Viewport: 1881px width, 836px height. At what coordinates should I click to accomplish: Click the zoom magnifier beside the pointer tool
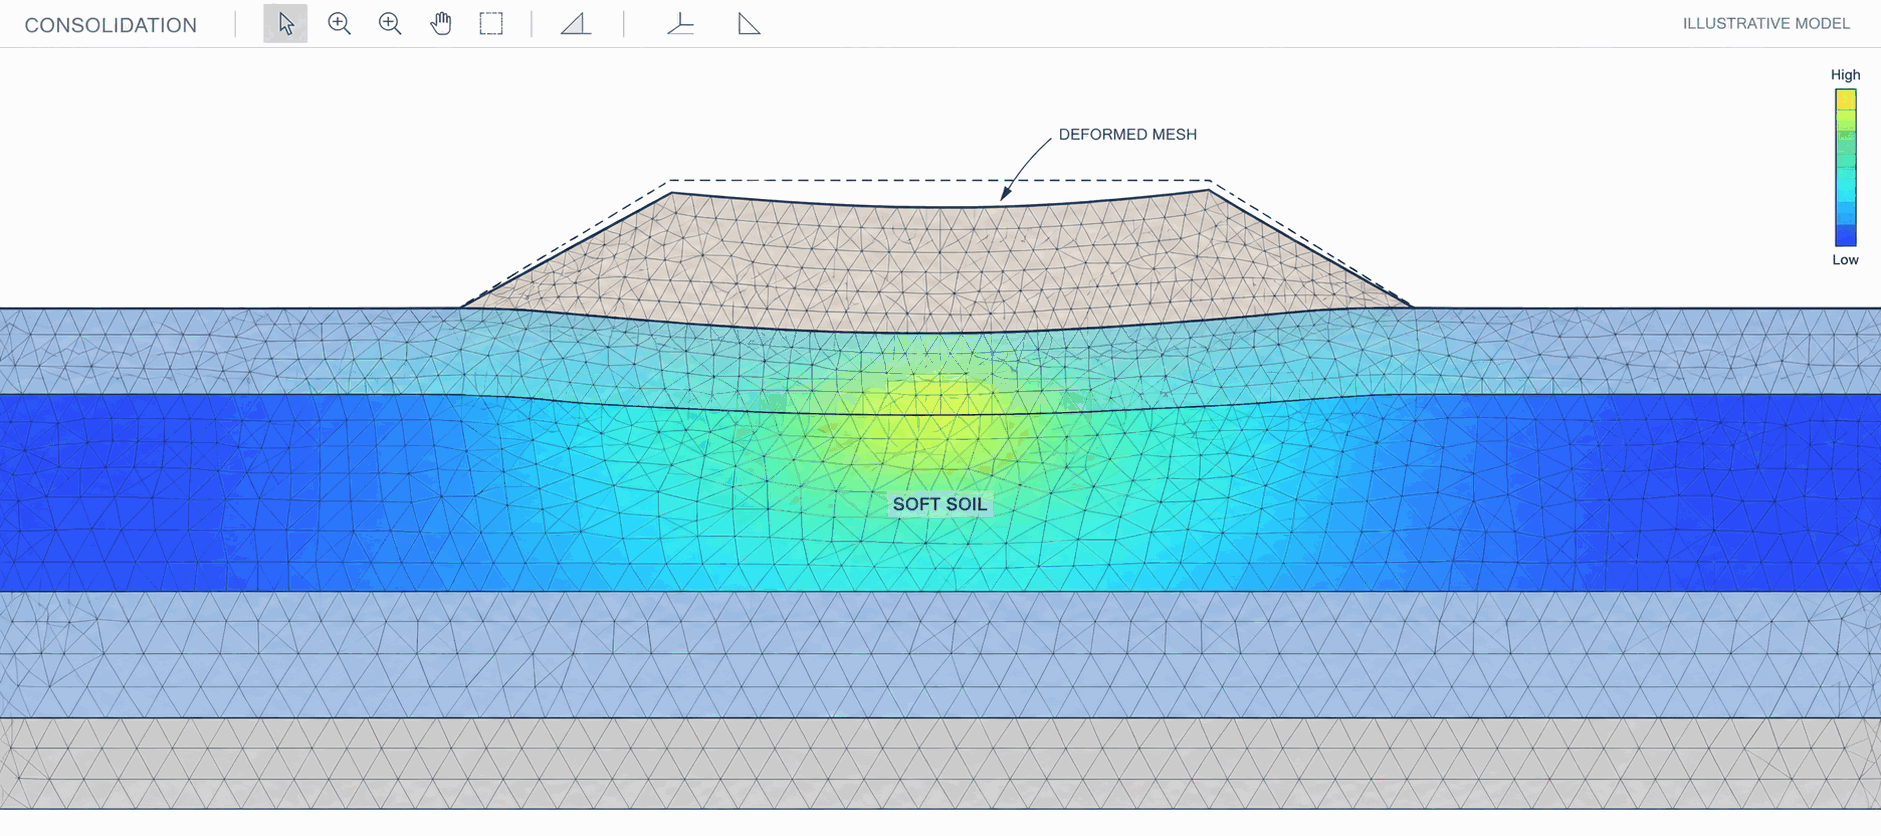[x=339, y=24]
